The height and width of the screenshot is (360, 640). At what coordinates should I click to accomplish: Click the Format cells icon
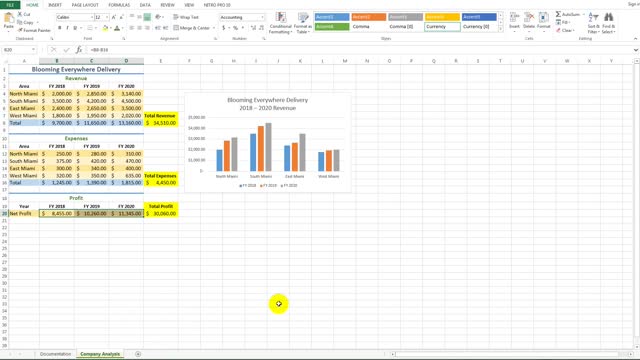pyautogui.click(x=544, y=18)
